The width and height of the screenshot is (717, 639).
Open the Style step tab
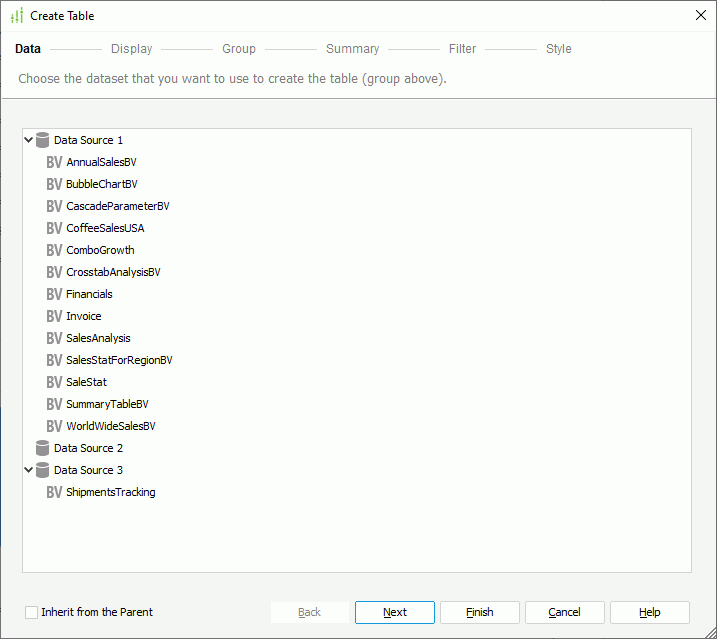(558, 49)
